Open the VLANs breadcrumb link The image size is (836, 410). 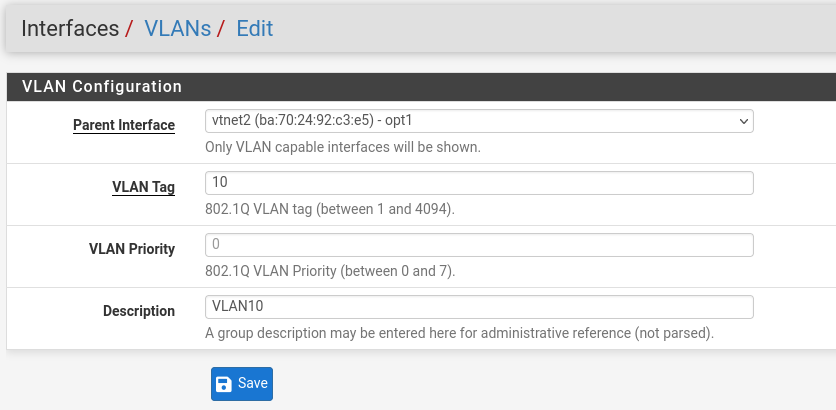178,28
